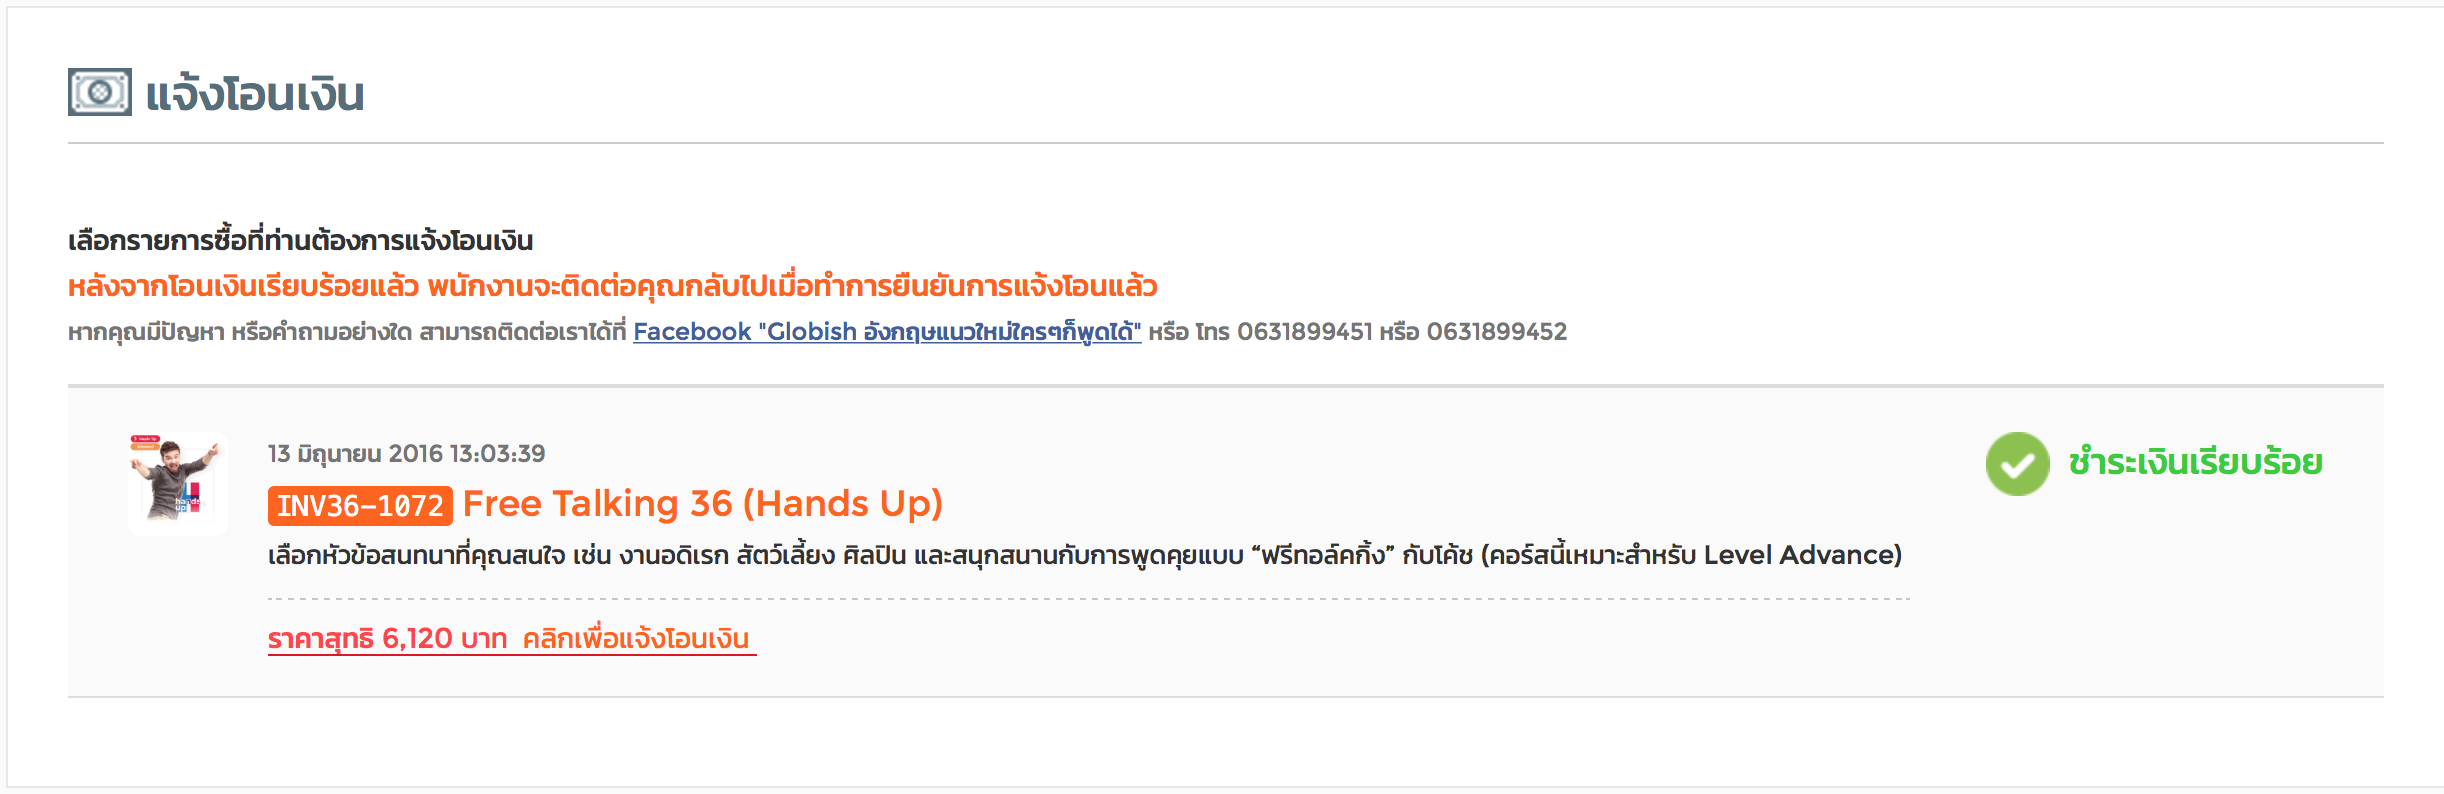
Task: Click เลือกรายการซื้อที่ท่านต้องการแจ้งโอนเงิน instruction text
Action: coord(300,241)
